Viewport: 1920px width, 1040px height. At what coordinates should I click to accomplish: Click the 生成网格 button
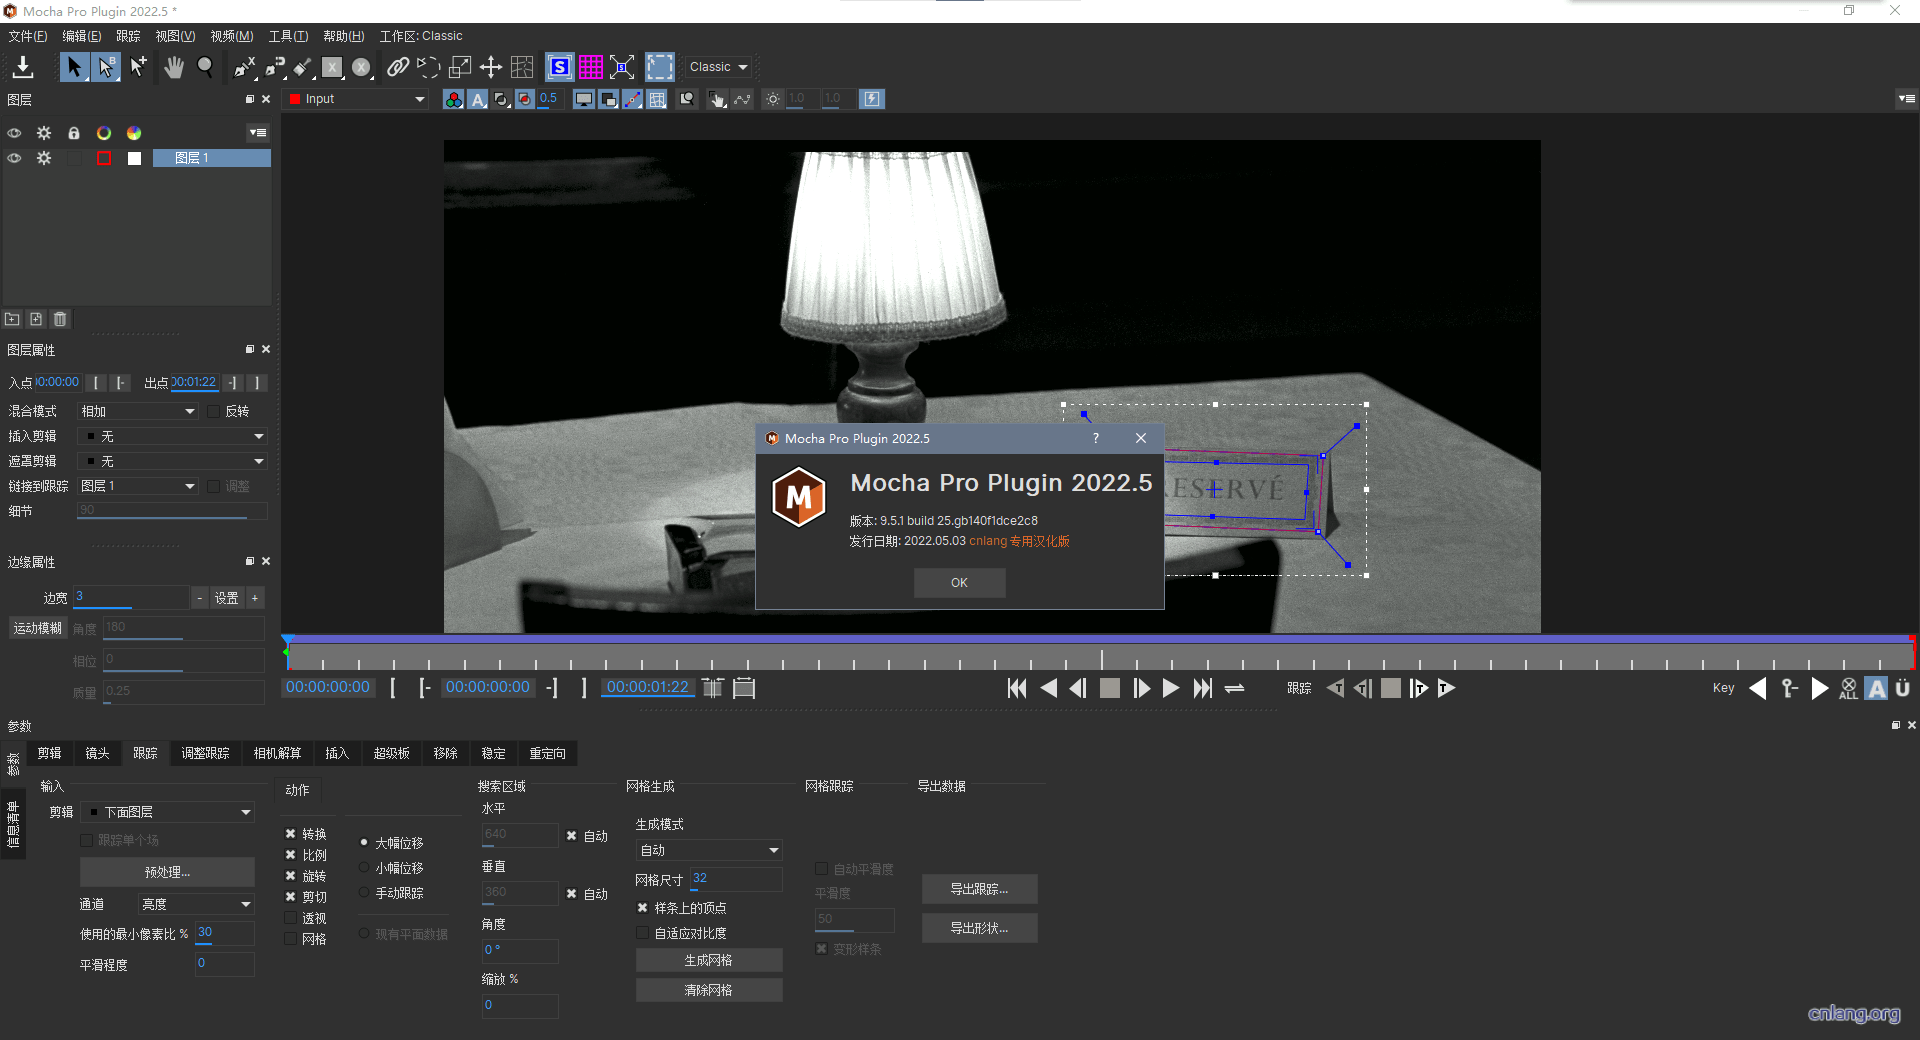pos(709,960)
